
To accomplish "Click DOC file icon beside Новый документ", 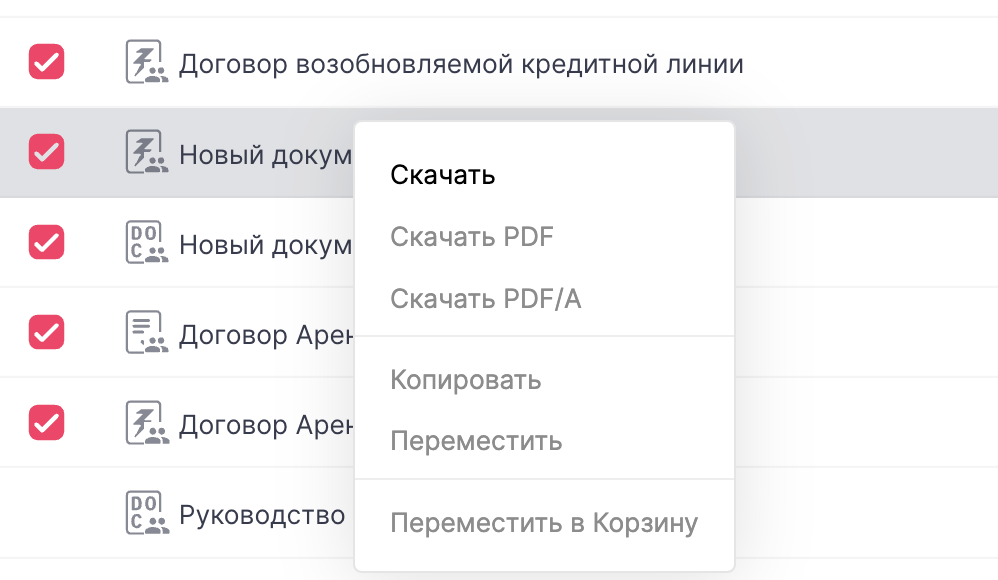I will 146,242.
